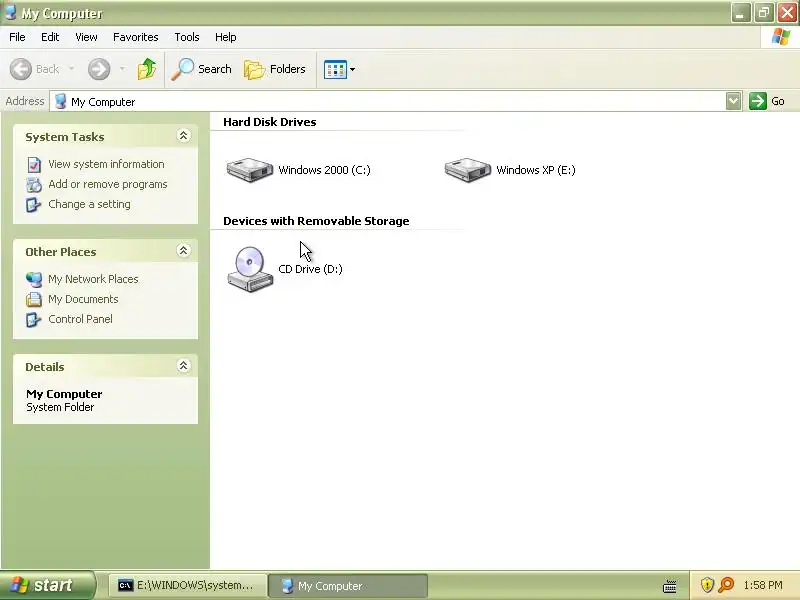Collapse the Other Places panel
Image resolution: width=800 pixels, height=600 pixels.
pyautogui.click(x=183, y=251)
